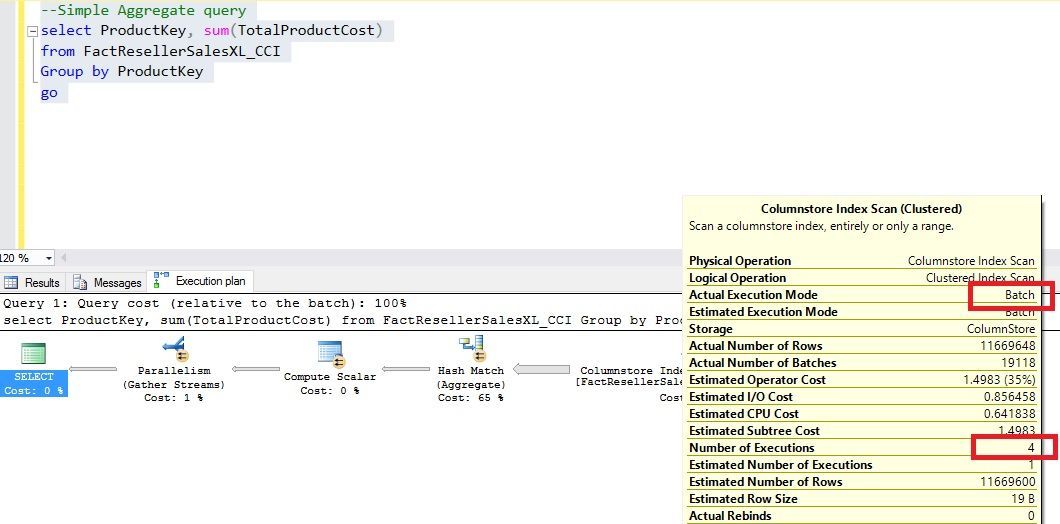
Task: Click the comment line Simple Aggregate query
Action: [x=143, y=11]
